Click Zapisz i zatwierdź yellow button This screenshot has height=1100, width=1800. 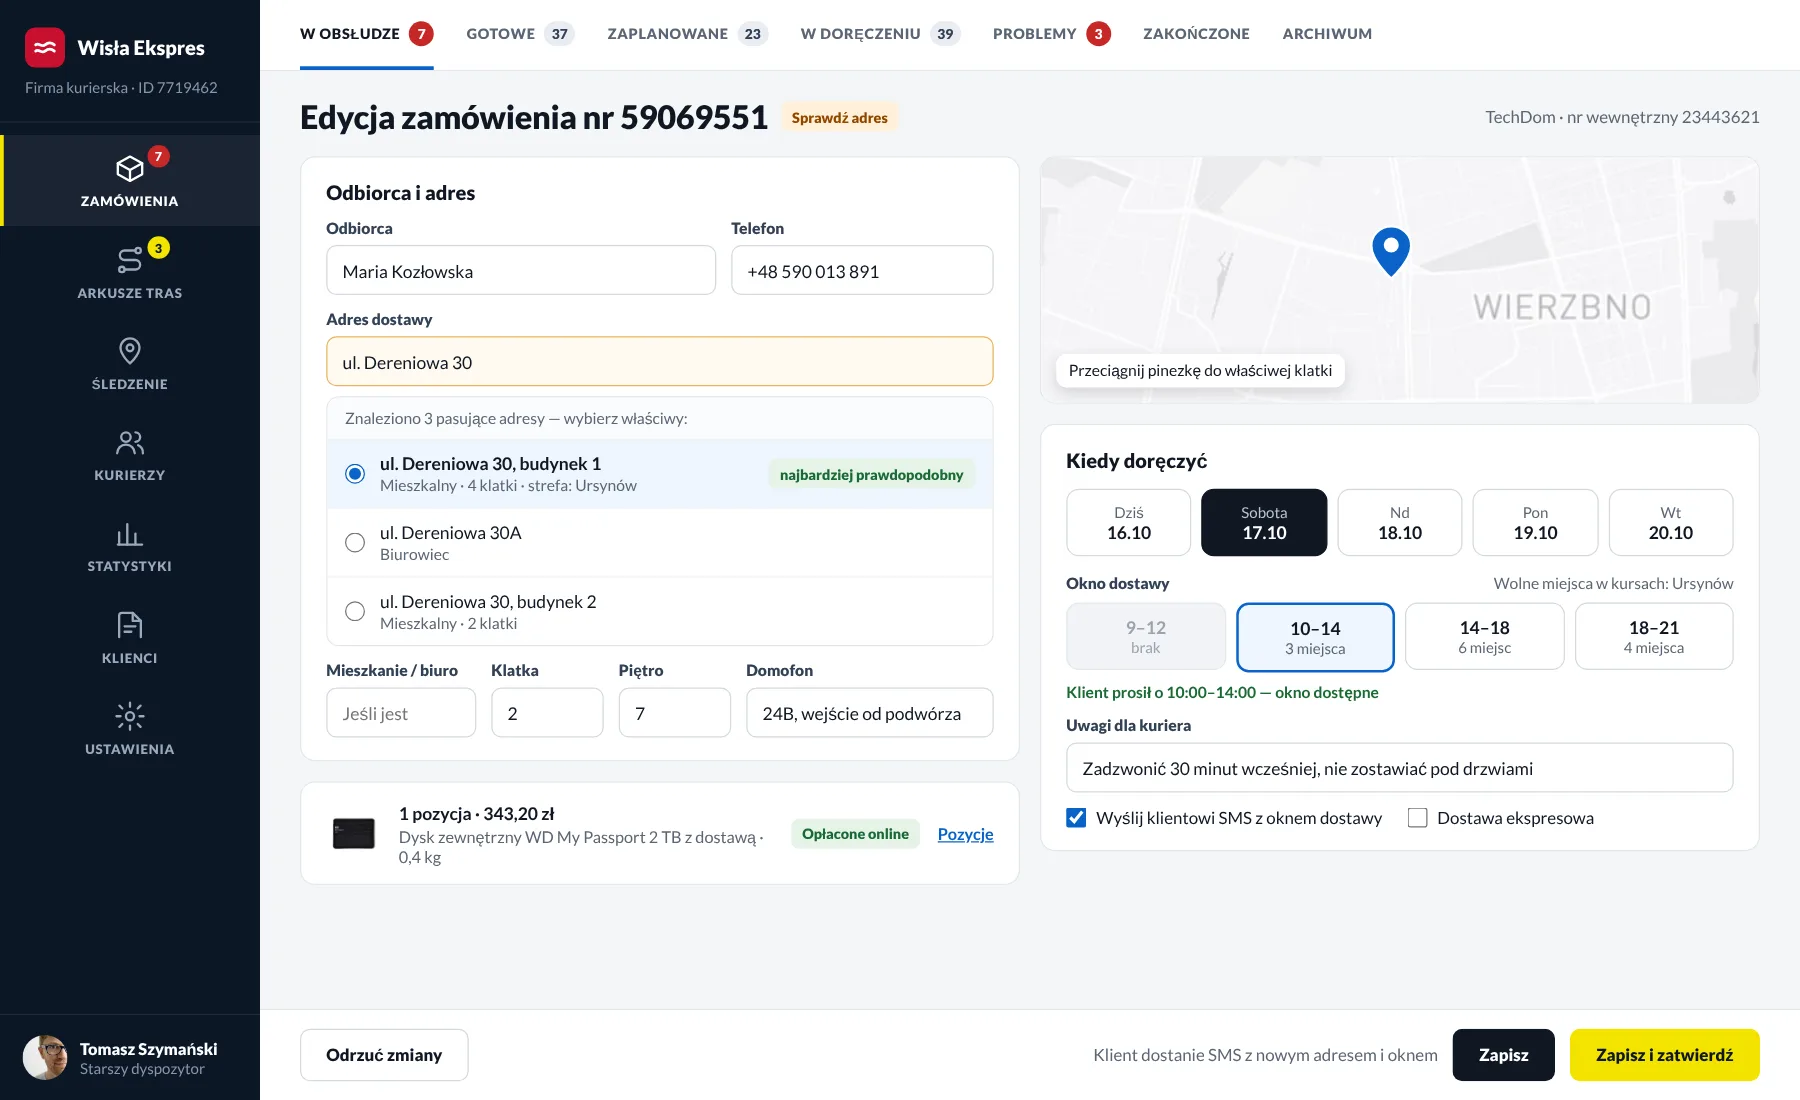coord(1664,1055)
